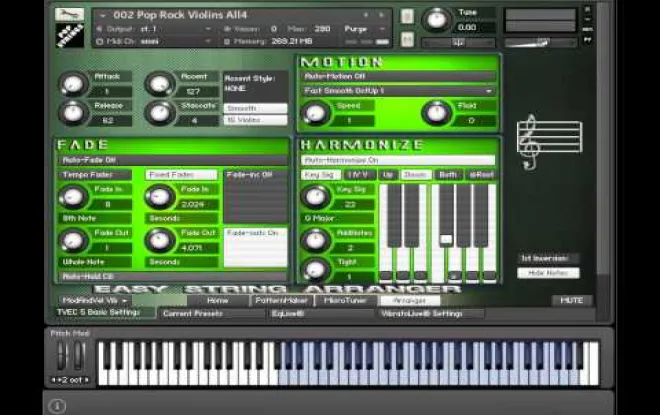Click the Release knob
This screenshot has width=660, height=415.
[x=73, y=113]
